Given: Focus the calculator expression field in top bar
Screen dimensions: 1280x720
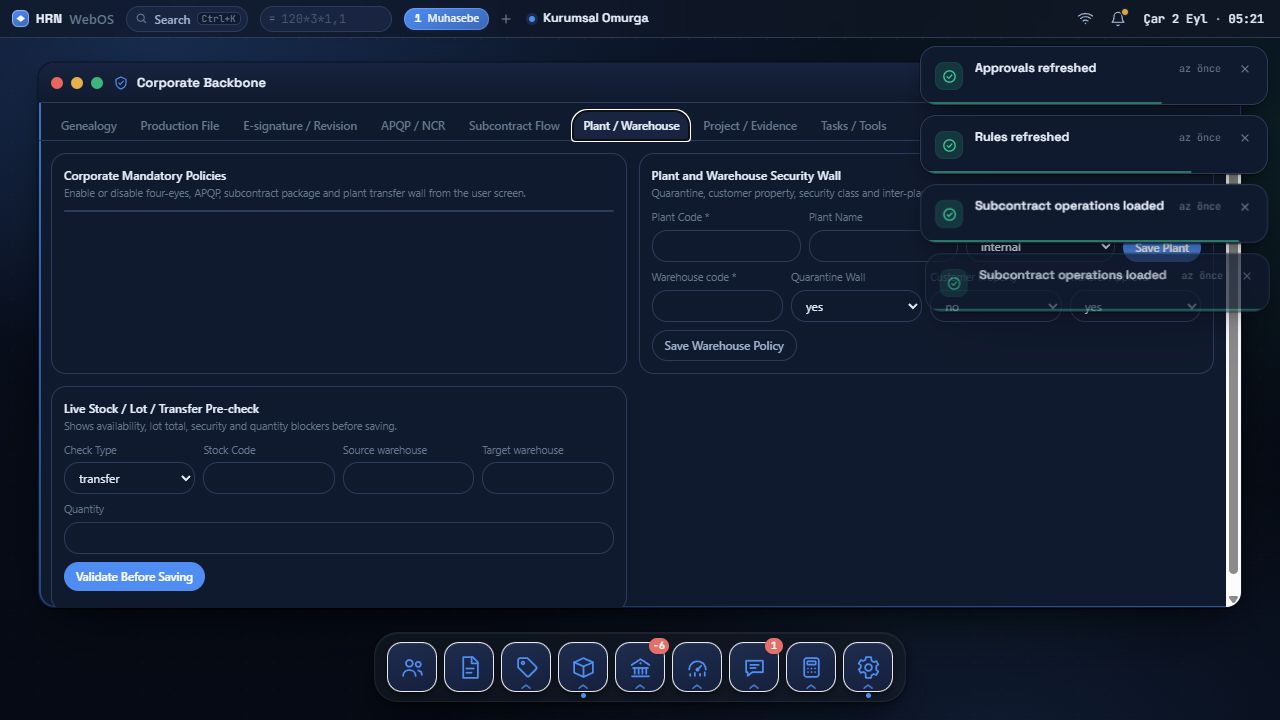Looking at the screenshot, I should (x=326, y=19).
